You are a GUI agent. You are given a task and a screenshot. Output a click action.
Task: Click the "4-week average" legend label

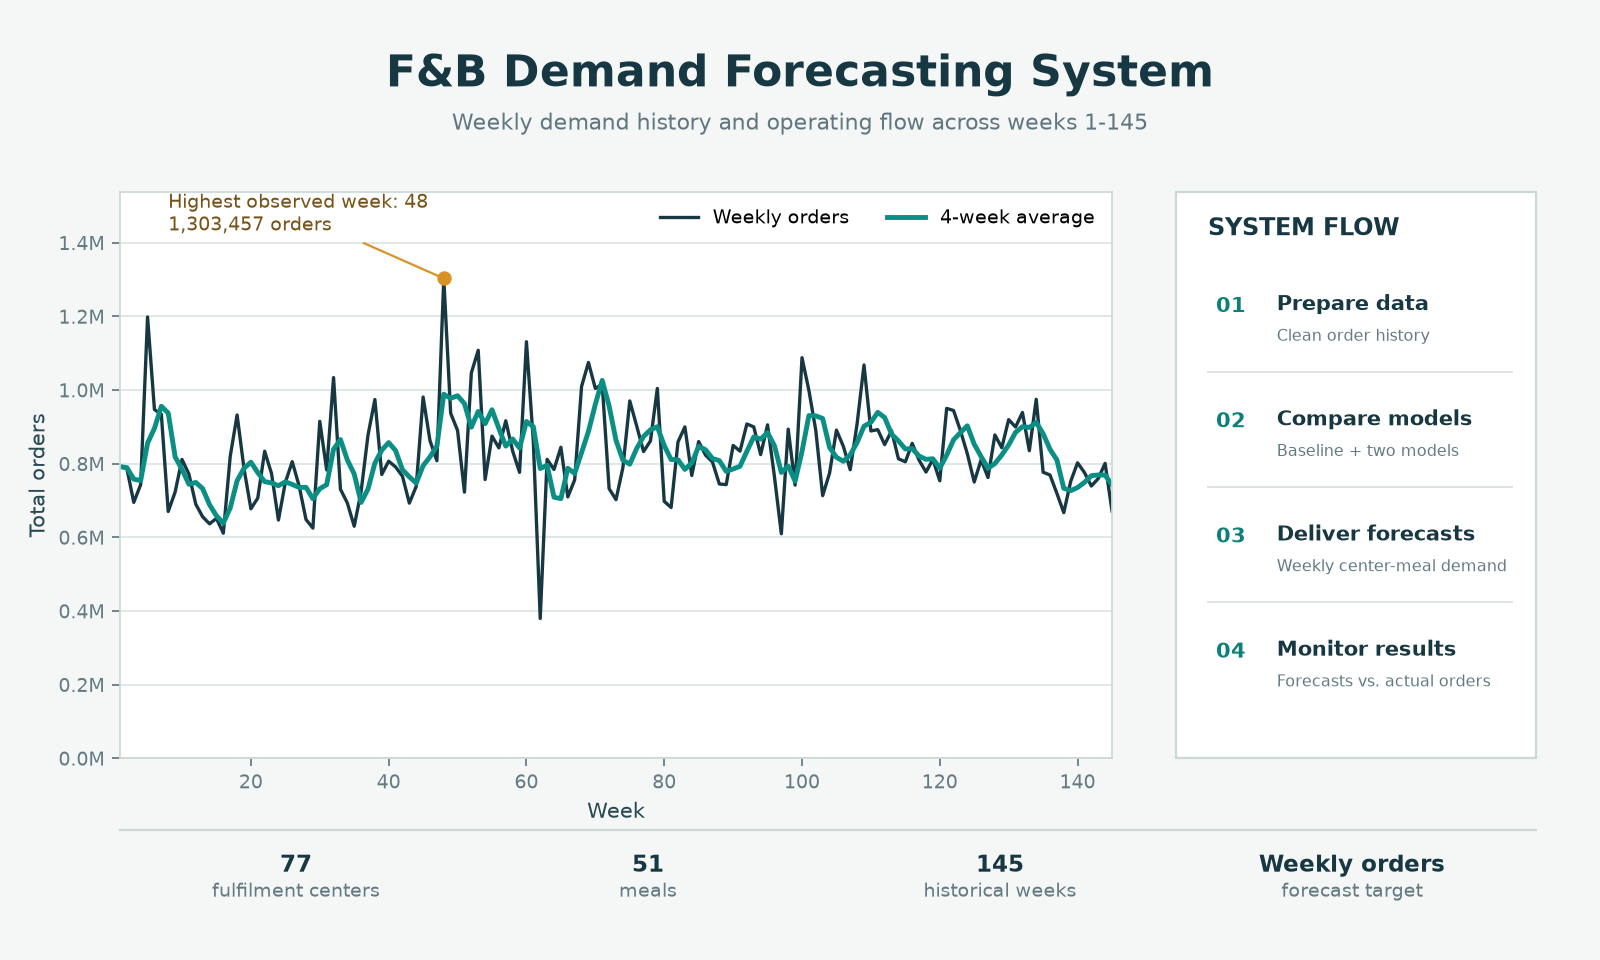[1017, 217]
